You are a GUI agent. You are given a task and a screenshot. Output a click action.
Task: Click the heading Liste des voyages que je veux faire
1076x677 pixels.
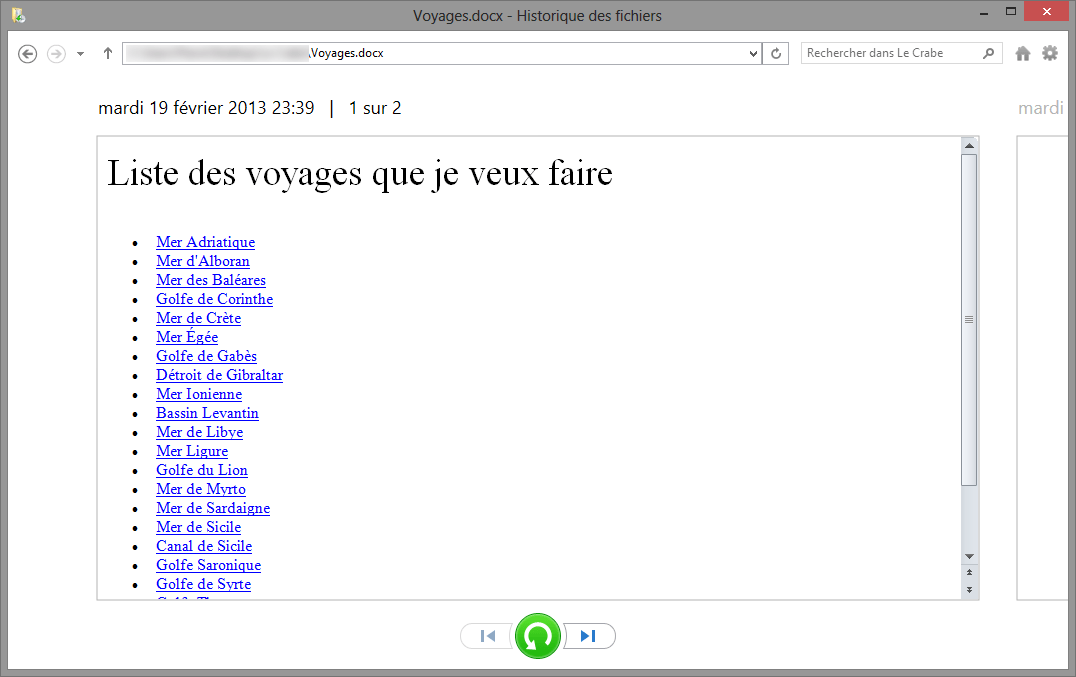click(360, 173)
